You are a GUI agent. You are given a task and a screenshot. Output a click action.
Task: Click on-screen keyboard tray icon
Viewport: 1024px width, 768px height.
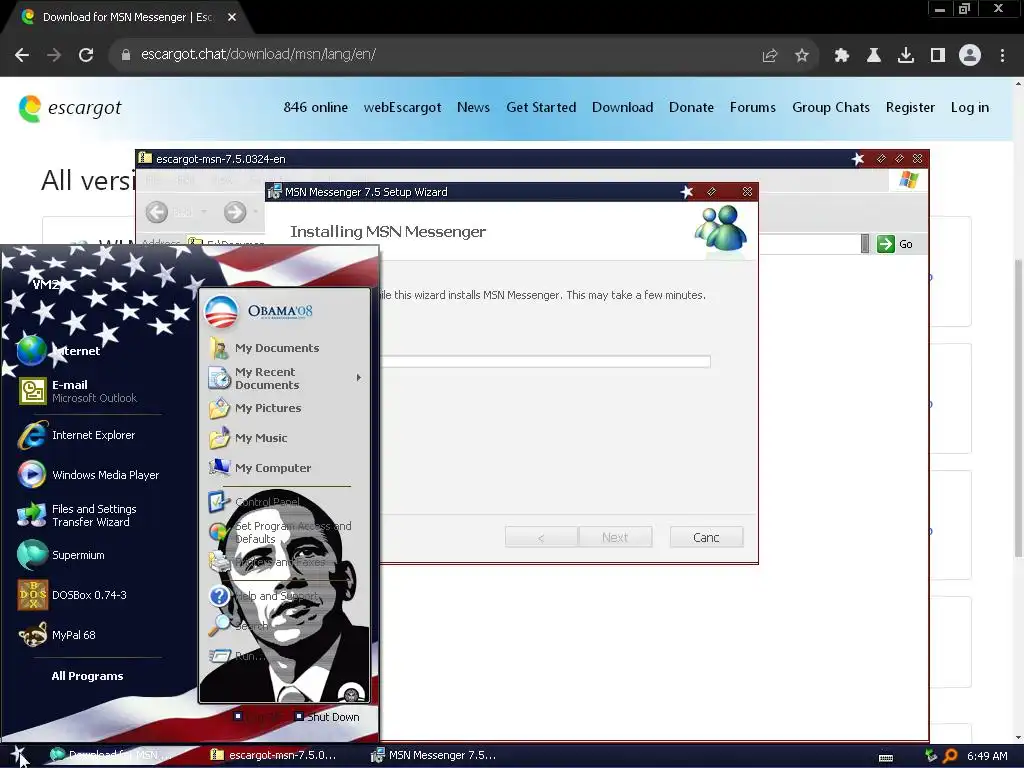click(x=886, y=757)
